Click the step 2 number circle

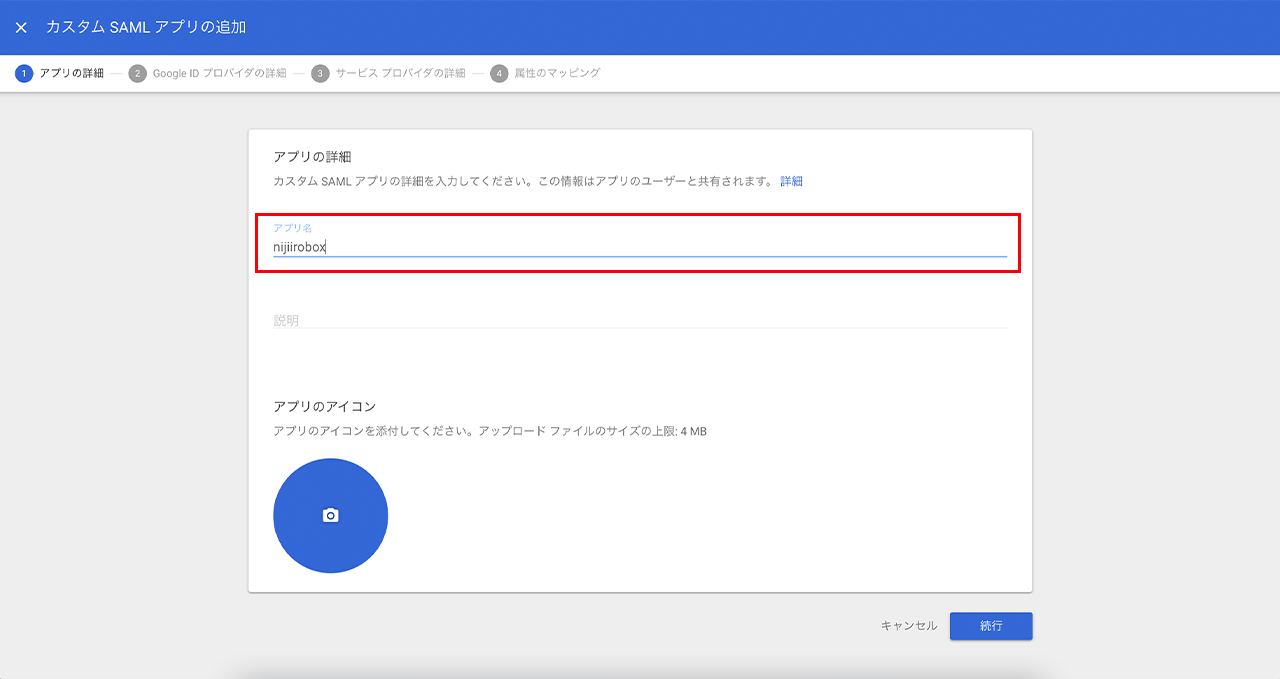(x=137, y=73)
